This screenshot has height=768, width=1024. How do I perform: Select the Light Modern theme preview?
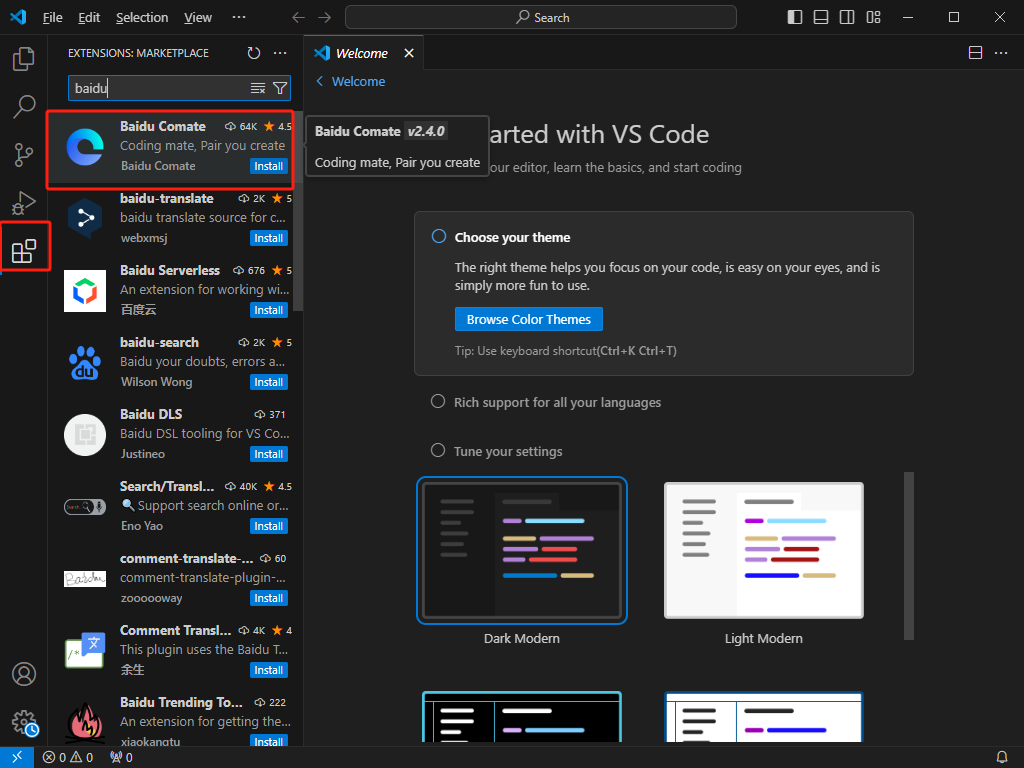point(763,551)
